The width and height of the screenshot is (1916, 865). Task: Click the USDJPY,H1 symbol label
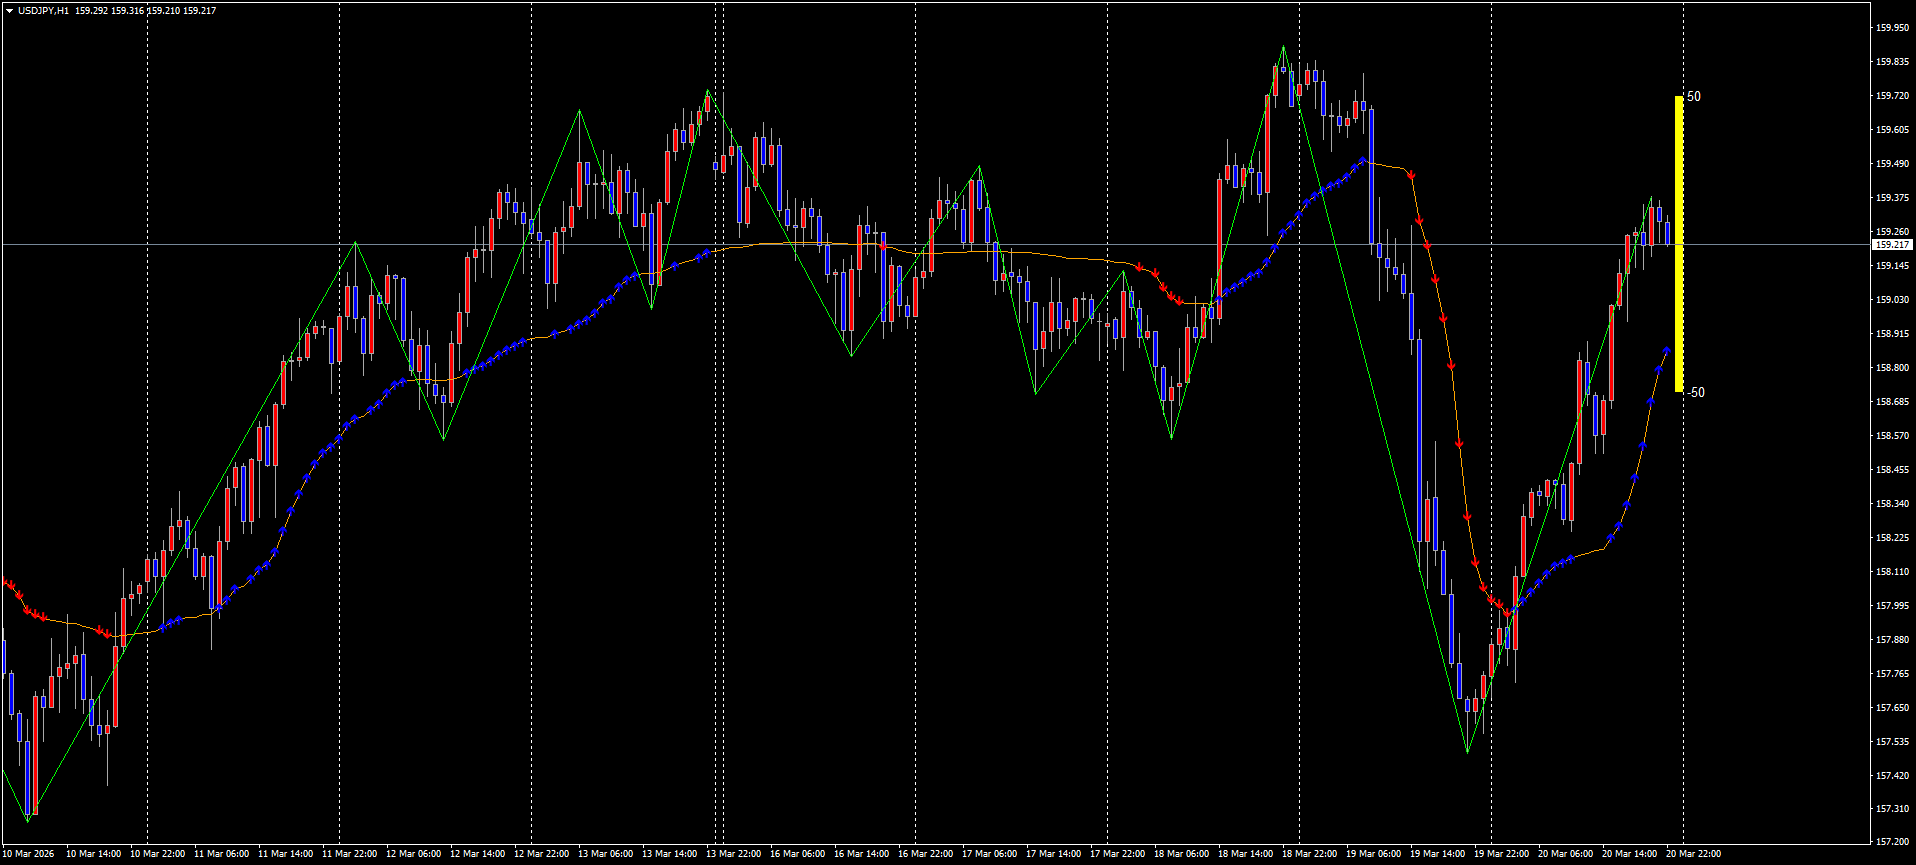click(43, 11)
